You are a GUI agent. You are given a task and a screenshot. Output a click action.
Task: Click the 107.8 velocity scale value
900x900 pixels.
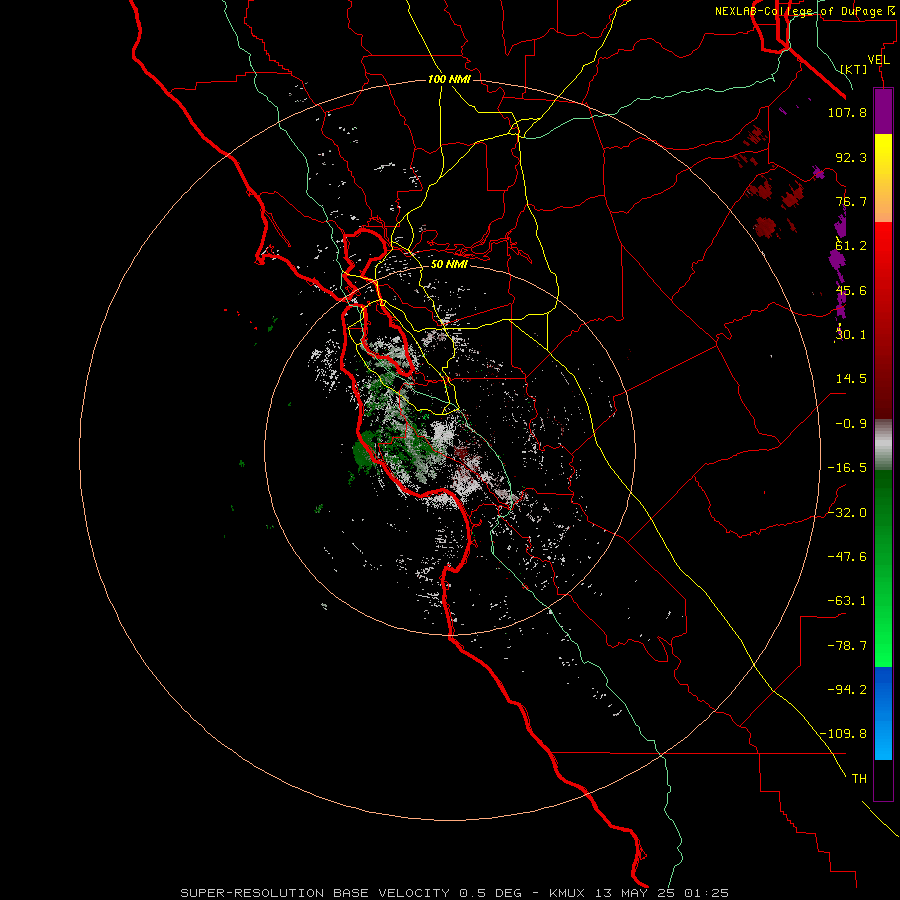847,112
